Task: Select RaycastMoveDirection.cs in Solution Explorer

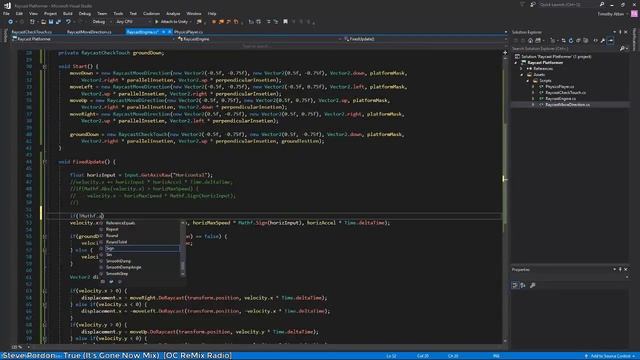Action: 567,104
